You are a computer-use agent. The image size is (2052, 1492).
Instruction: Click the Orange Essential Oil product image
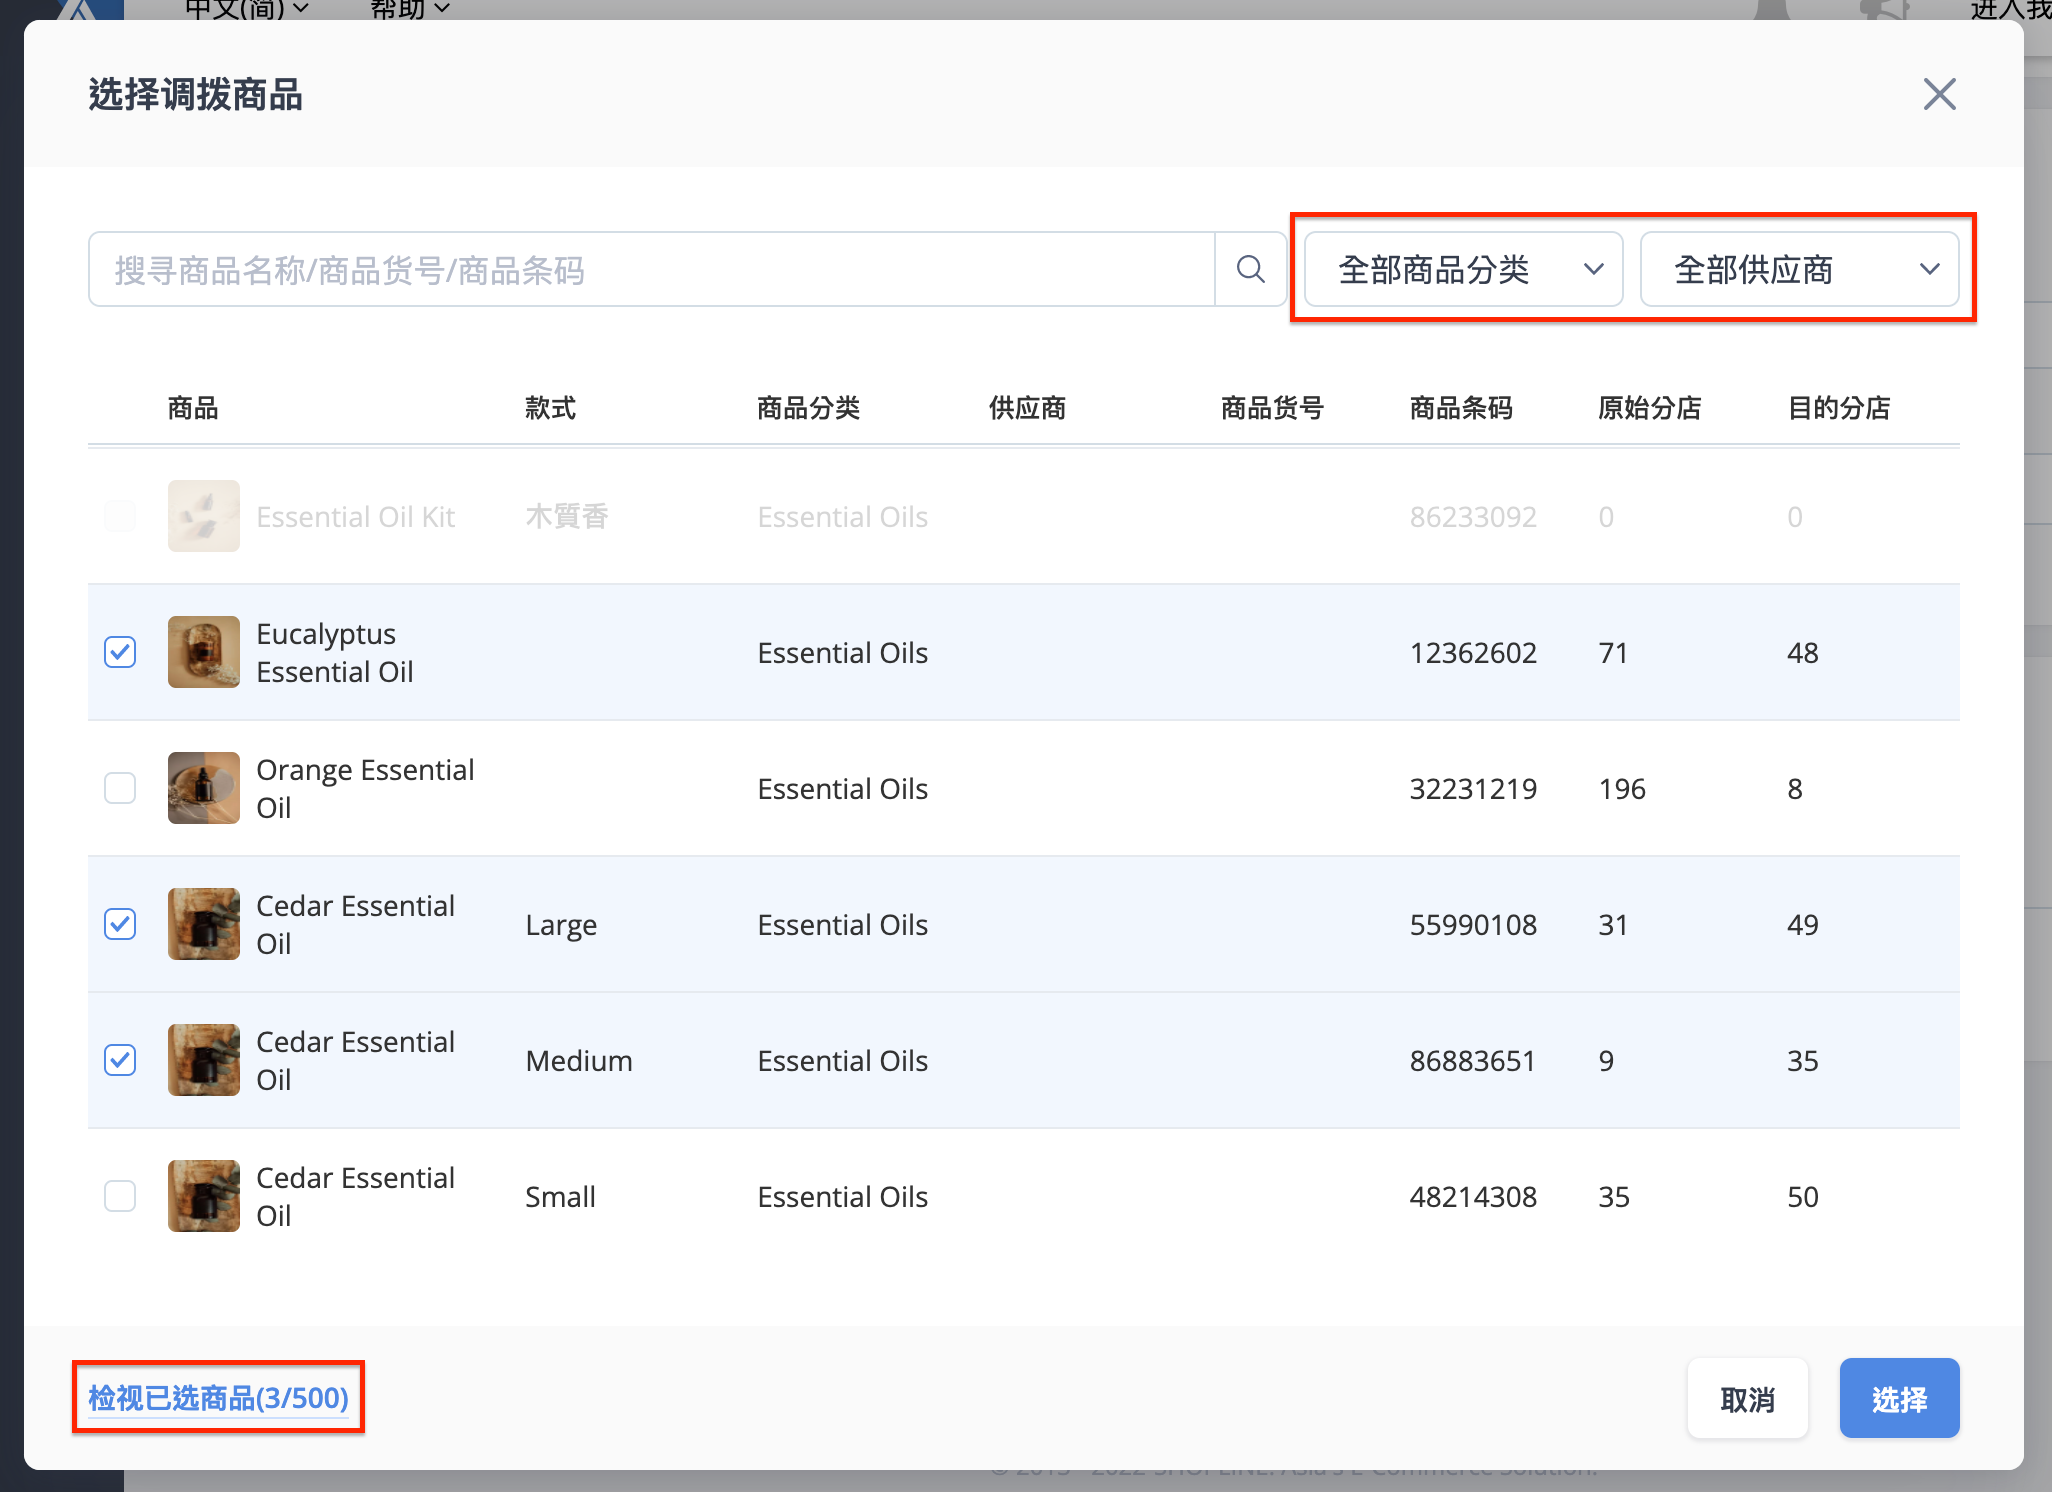204,788
